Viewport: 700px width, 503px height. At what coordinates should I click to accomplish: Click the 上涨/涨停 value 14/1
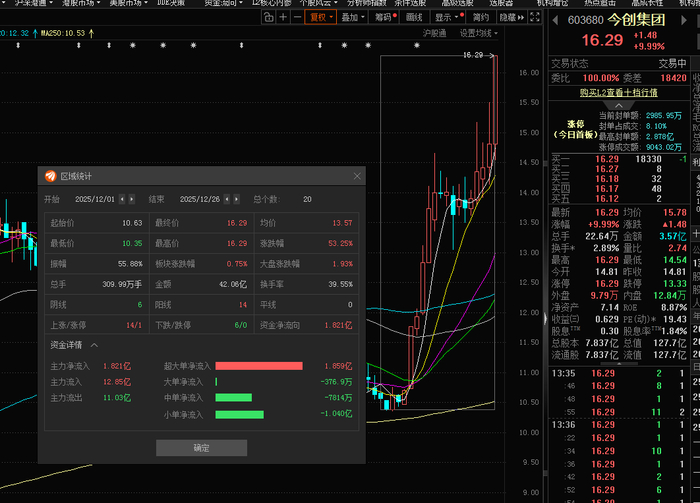pos(133,325)
